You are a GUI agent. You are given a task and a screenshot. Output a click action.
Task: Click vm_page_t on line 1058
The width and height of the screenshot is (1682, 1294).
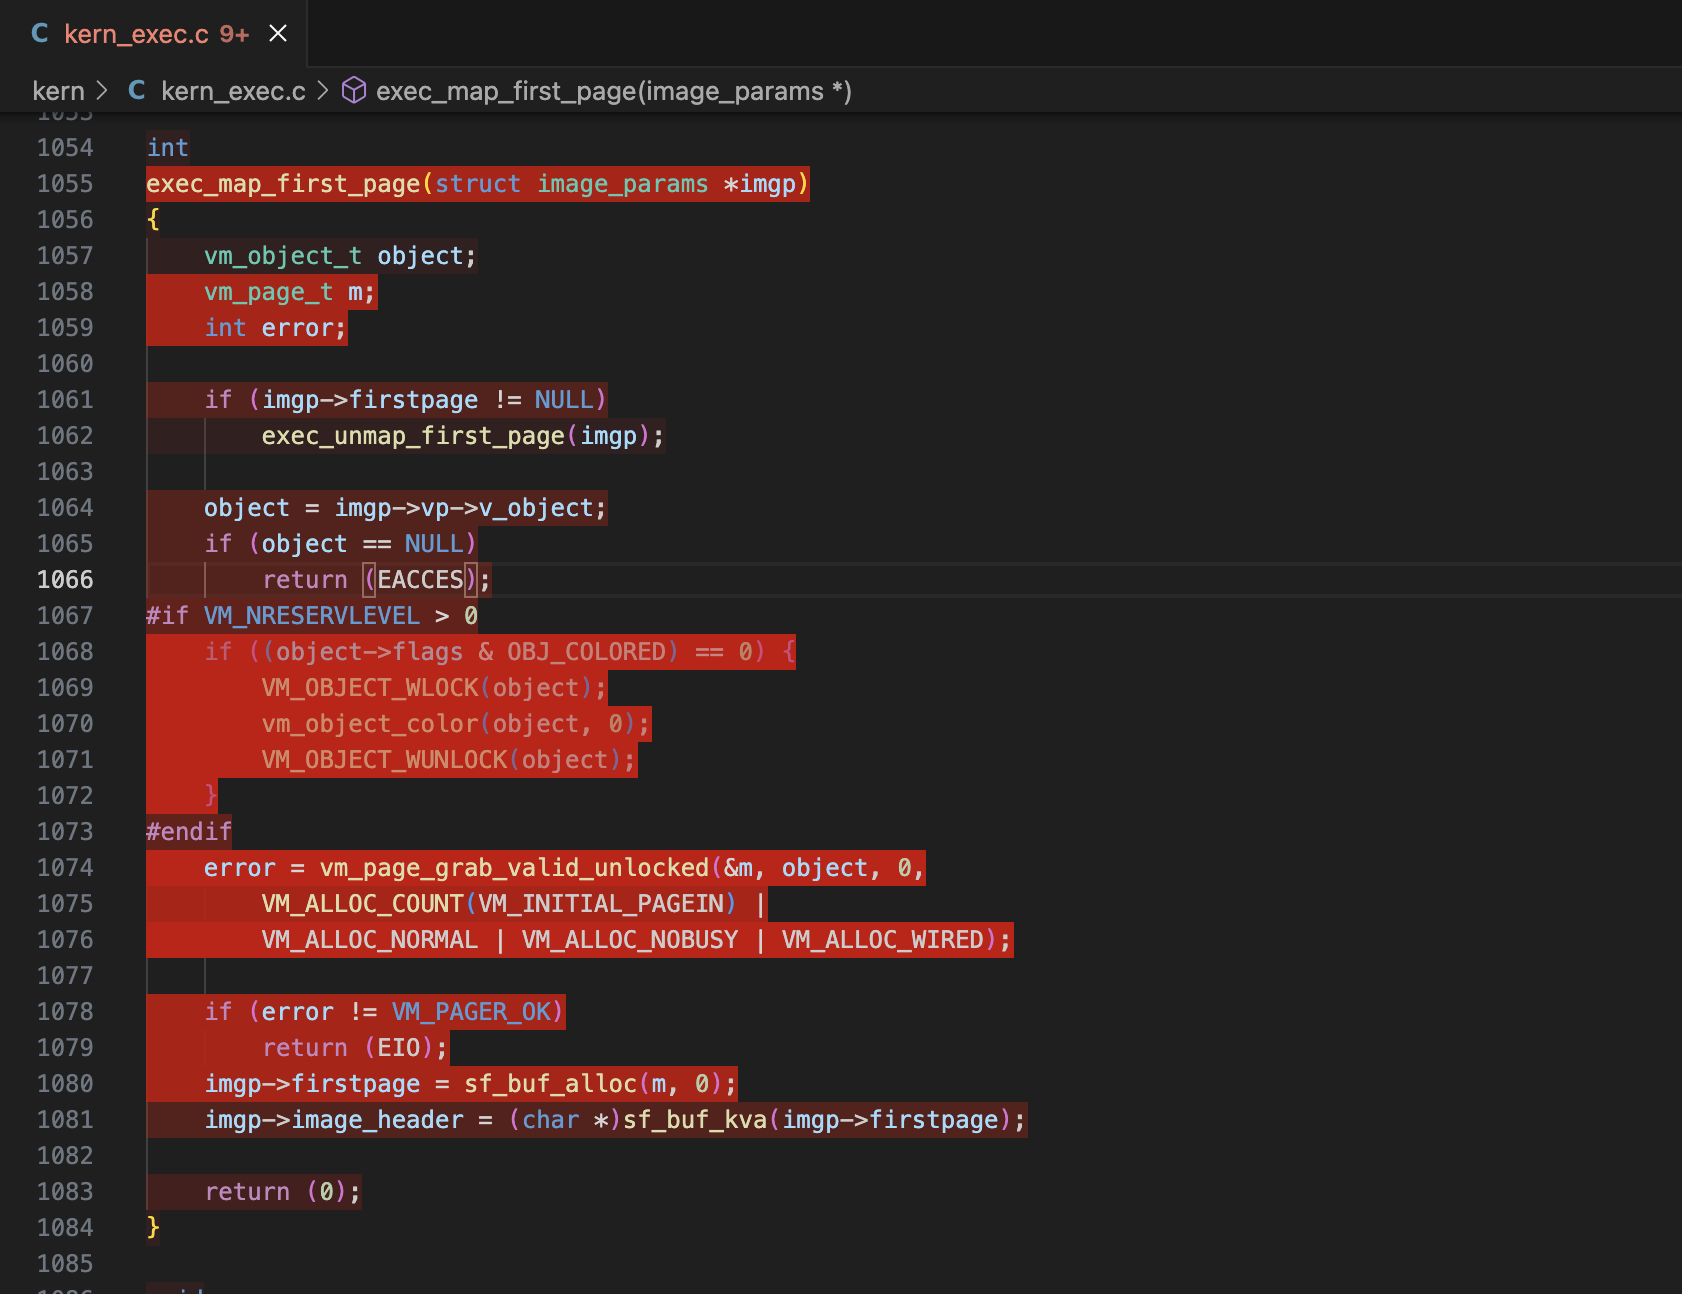point(268,292)
